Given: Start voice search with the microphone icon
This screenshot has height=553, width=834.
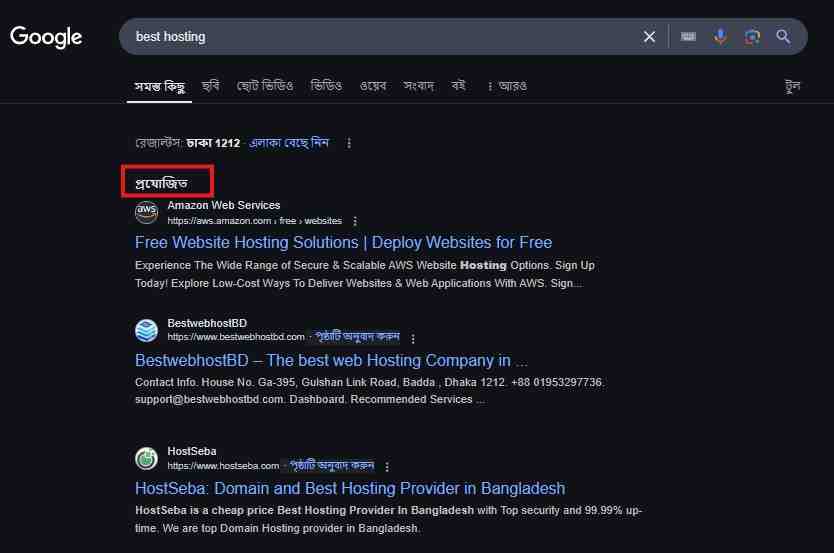Looking at the screenshot, I should coord(720,37).
